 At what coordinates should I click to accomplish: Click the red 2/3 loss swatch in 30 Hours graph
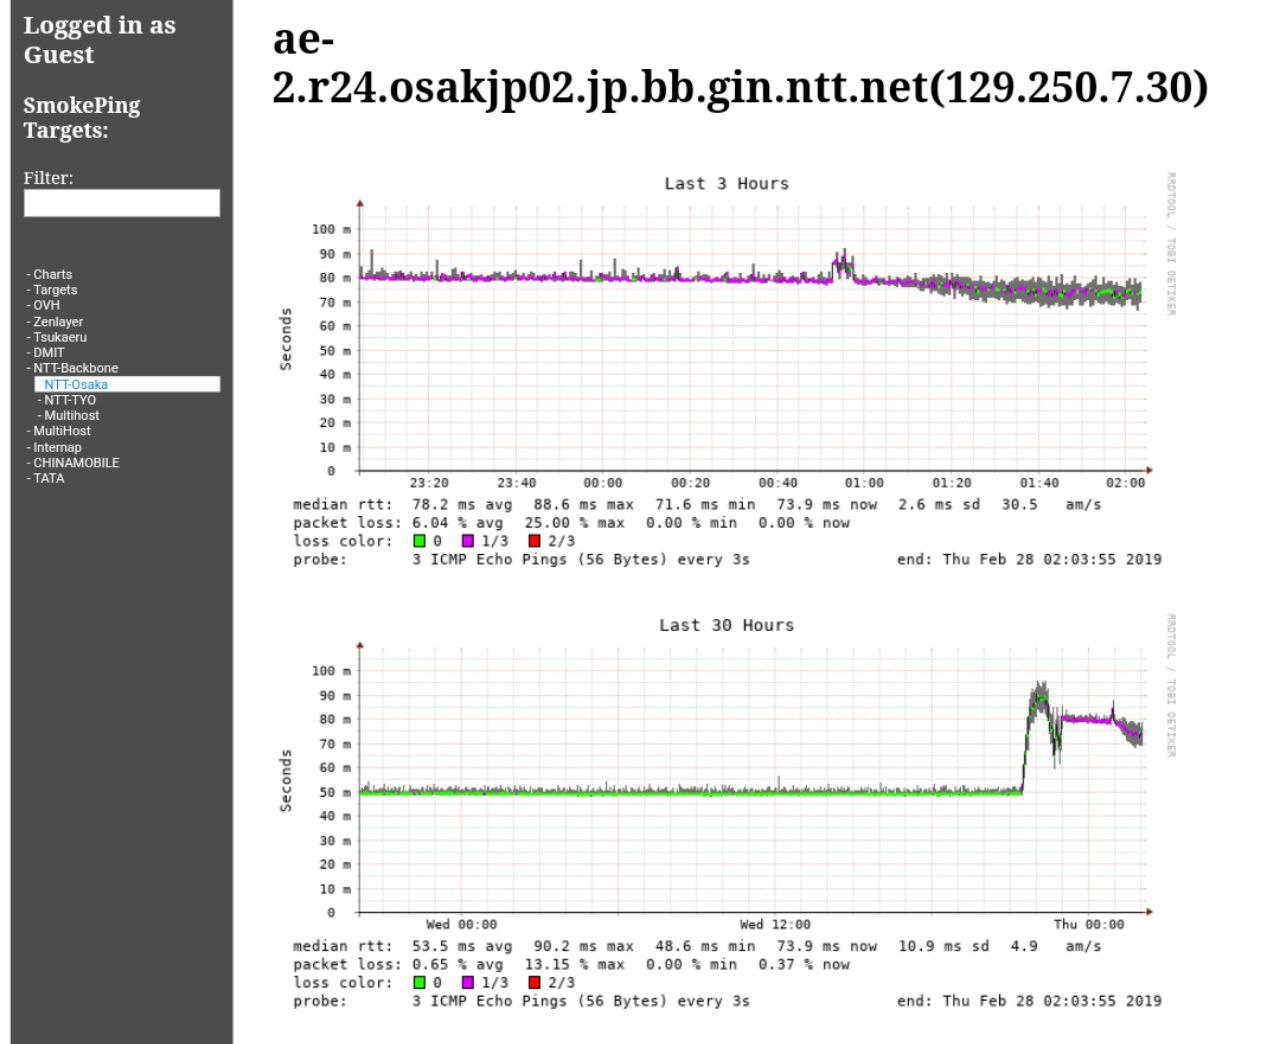pos(534,983)
